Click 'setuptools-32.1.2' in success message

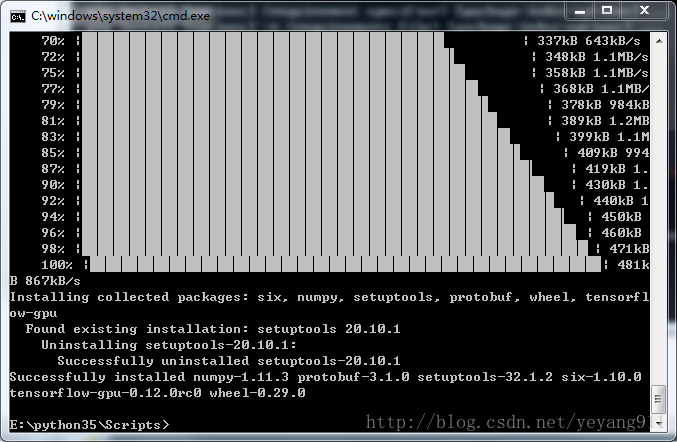click(485, 377)
